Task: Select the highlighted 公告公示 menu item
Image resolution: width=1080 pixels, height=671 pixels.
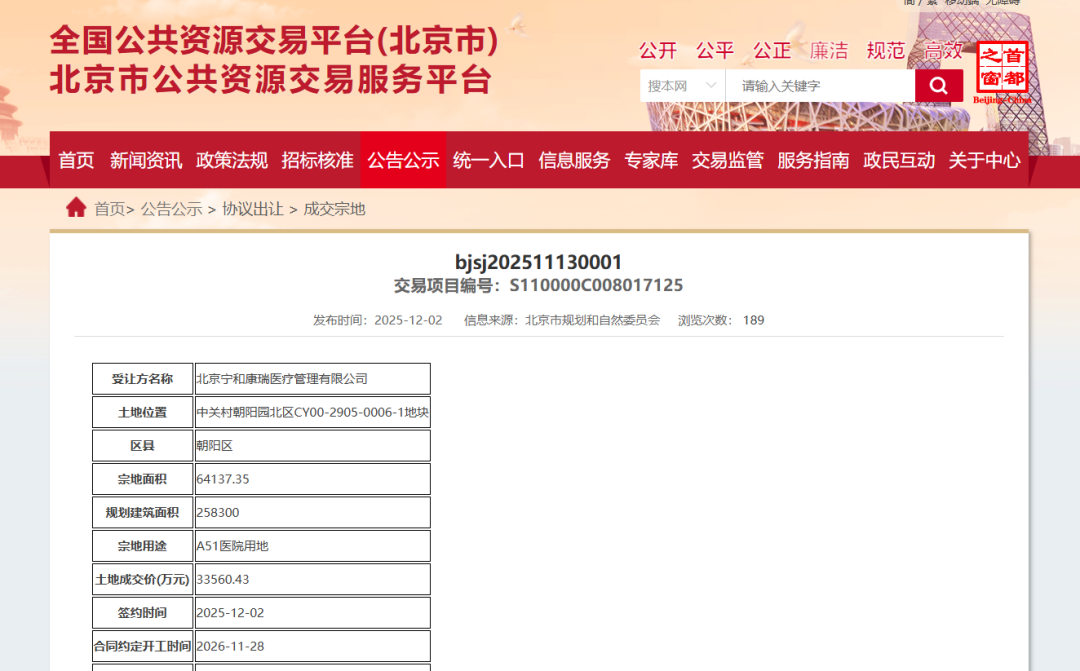Action: [x=403, y=160]
